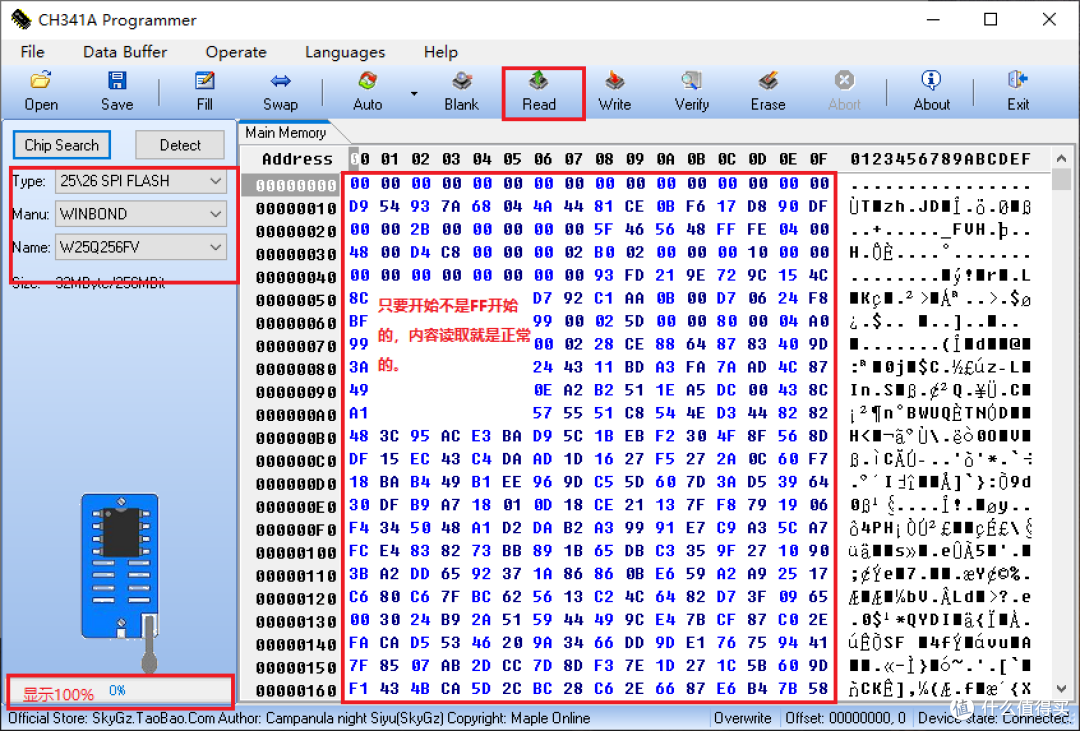1080x731 pixels.
Task: Open the File menu
Action: click(x=32, y=52)
